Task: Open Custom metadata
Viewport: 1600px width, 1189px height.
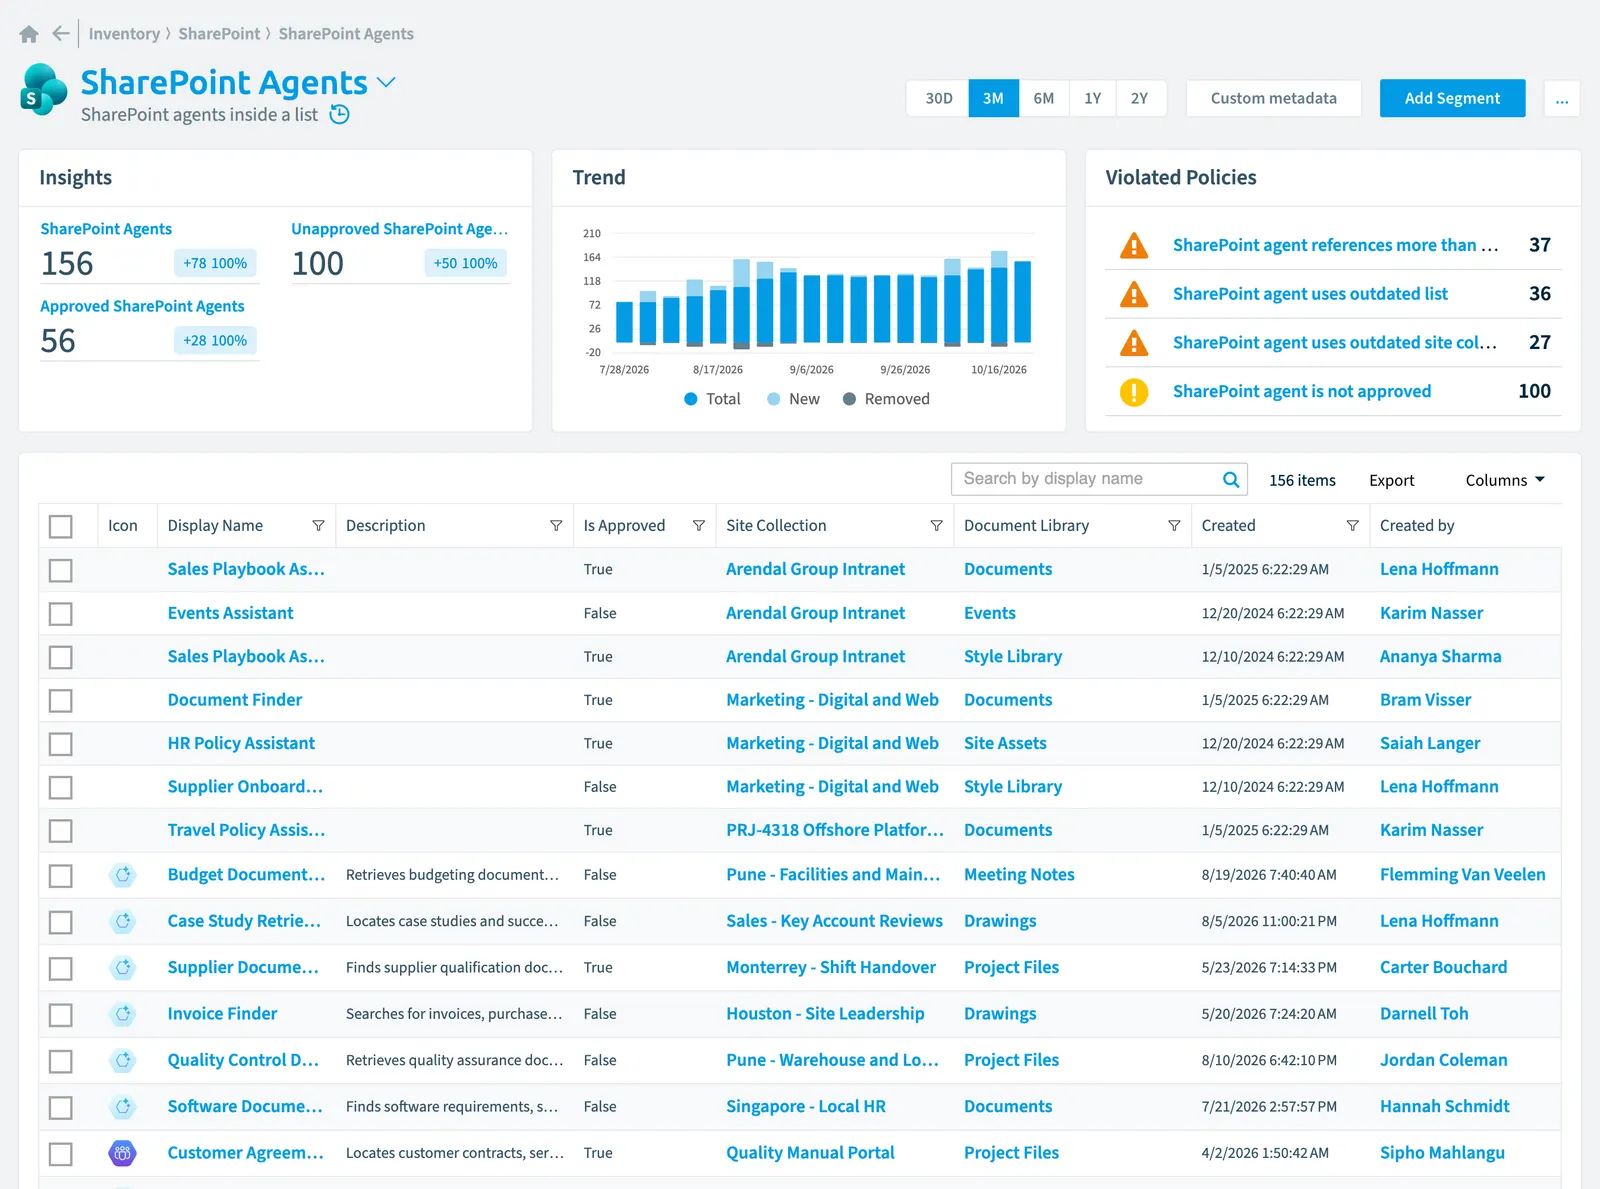Action: [x=1273, y=98]
